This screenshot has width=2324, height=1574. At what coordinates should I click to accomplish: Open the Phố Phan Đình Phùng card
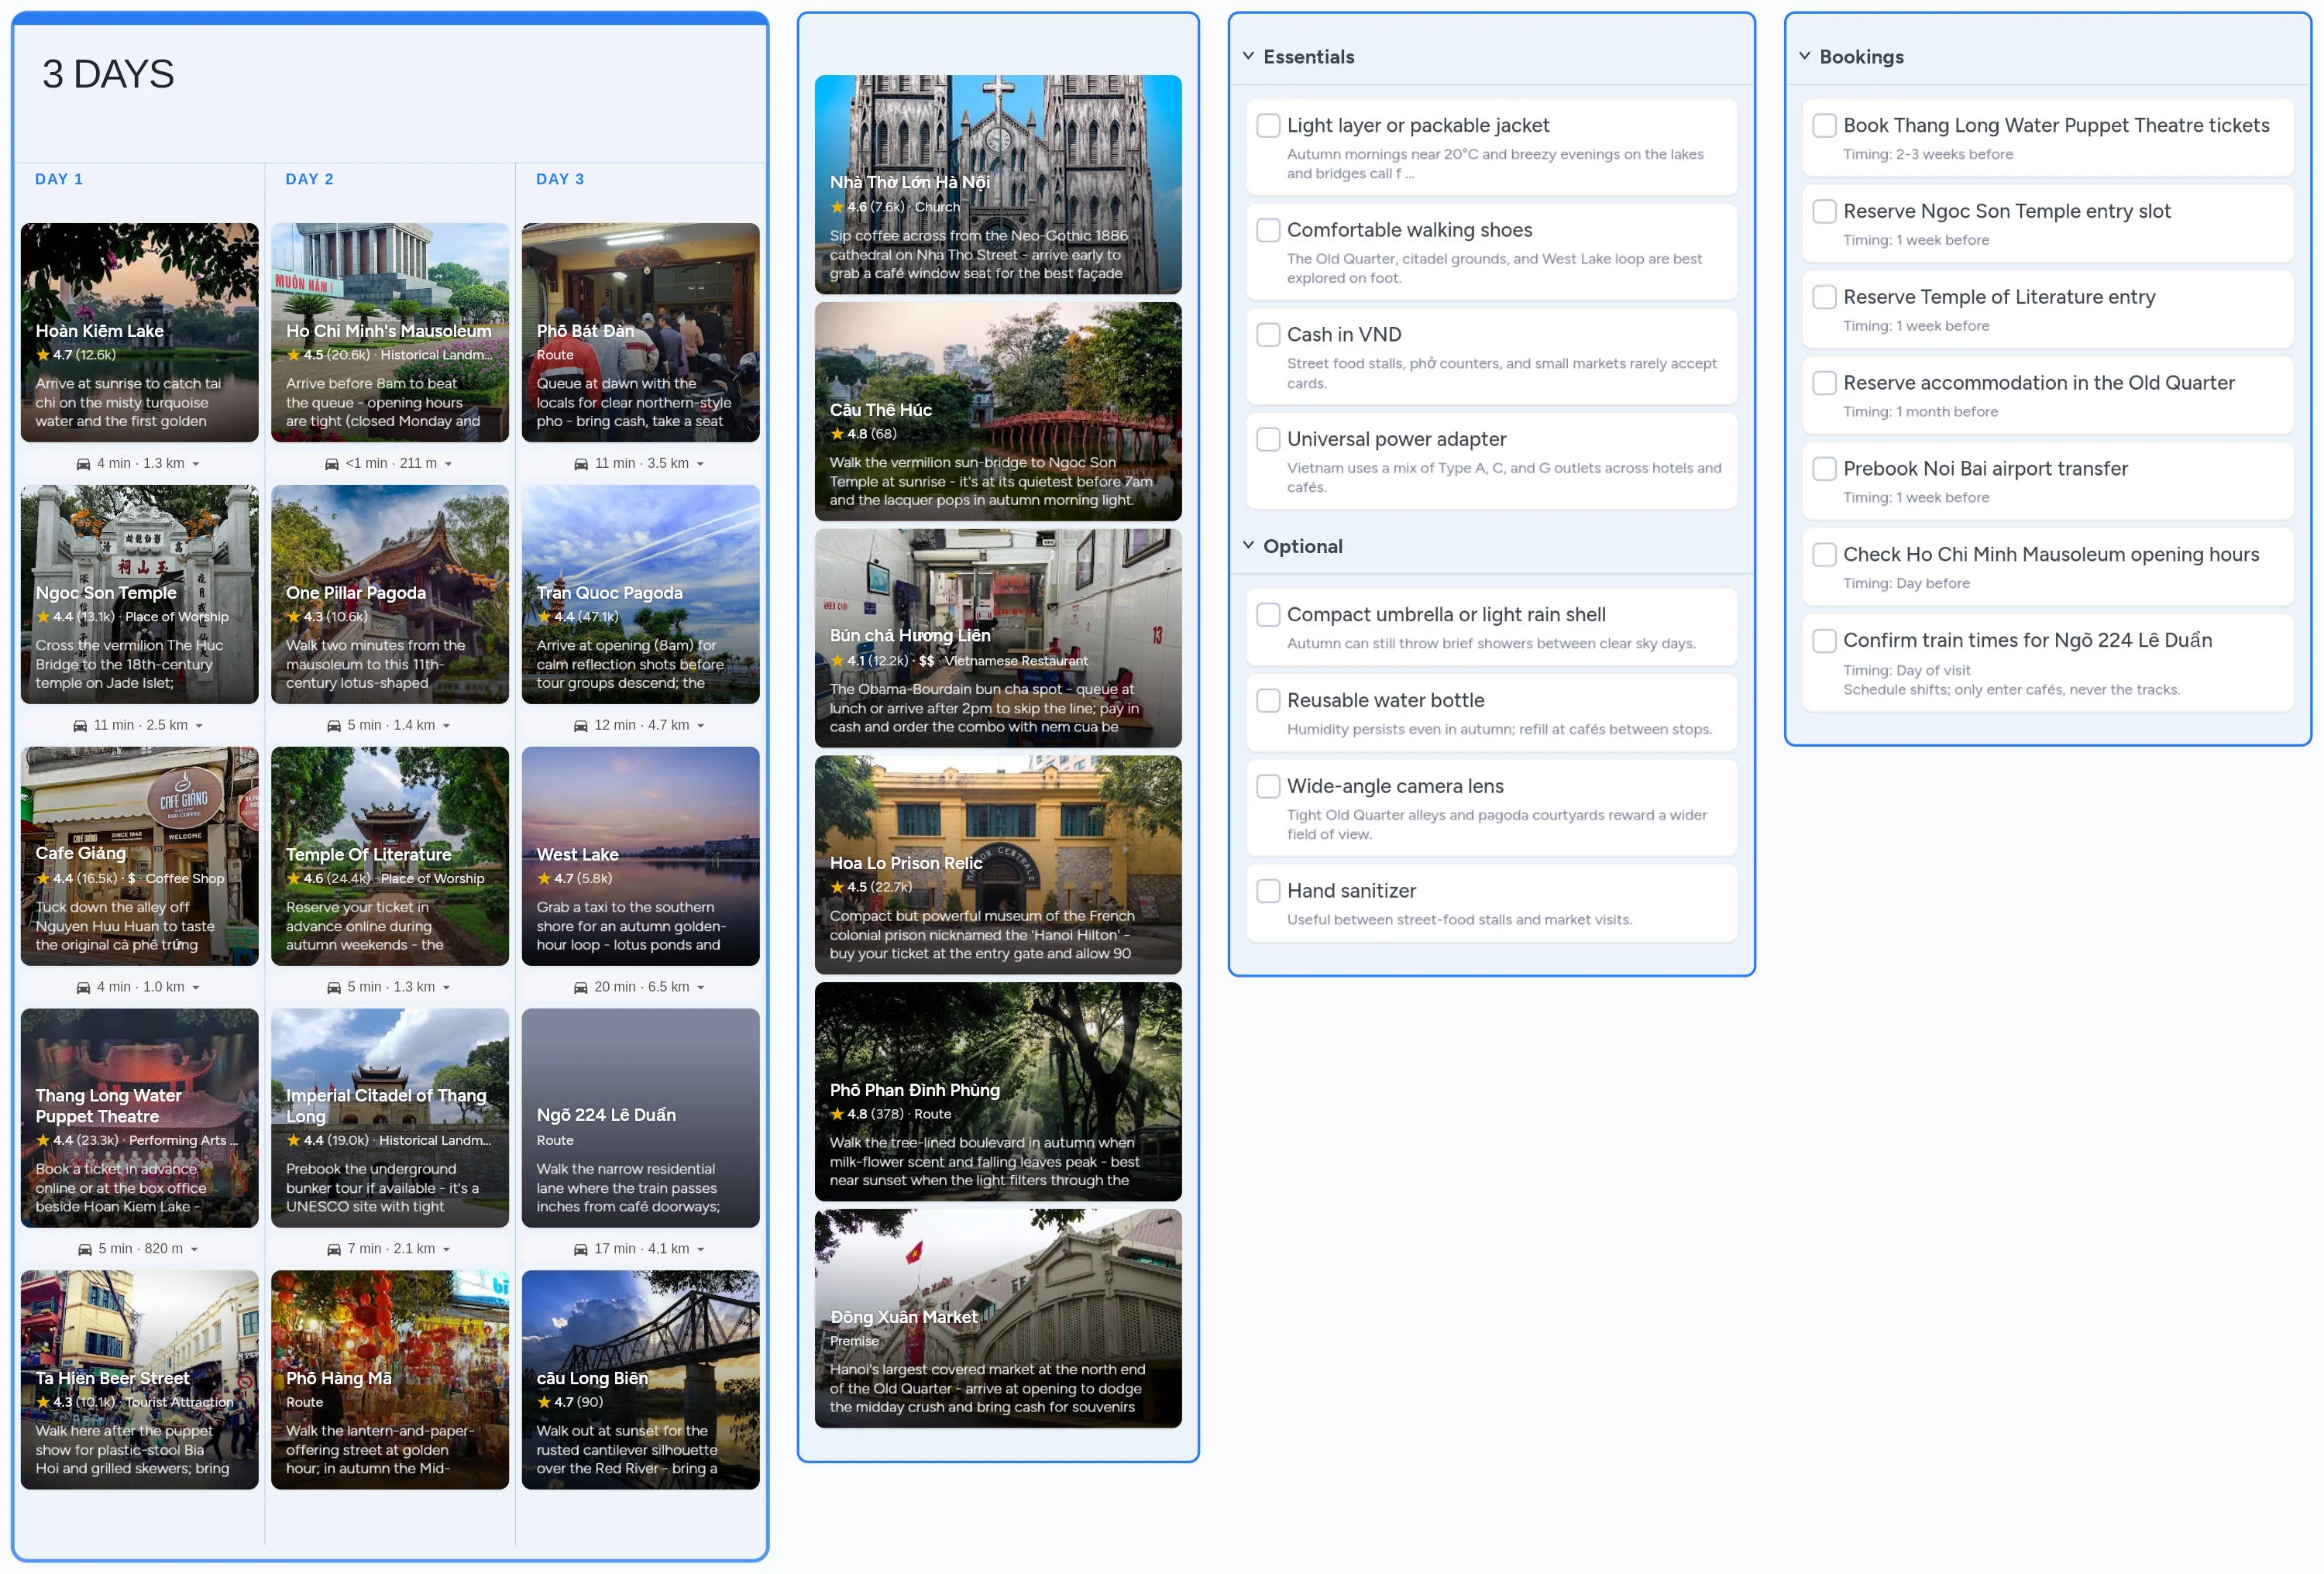coord(998,1092)
